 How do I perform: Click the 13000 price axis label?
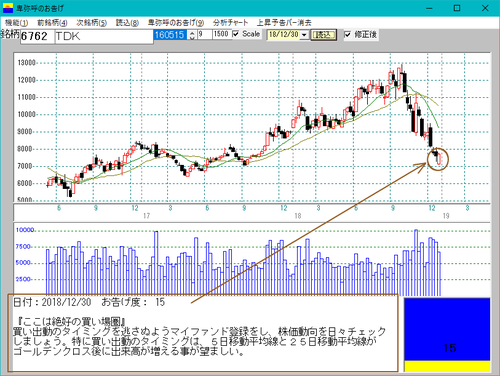click(x=26, y=63)
